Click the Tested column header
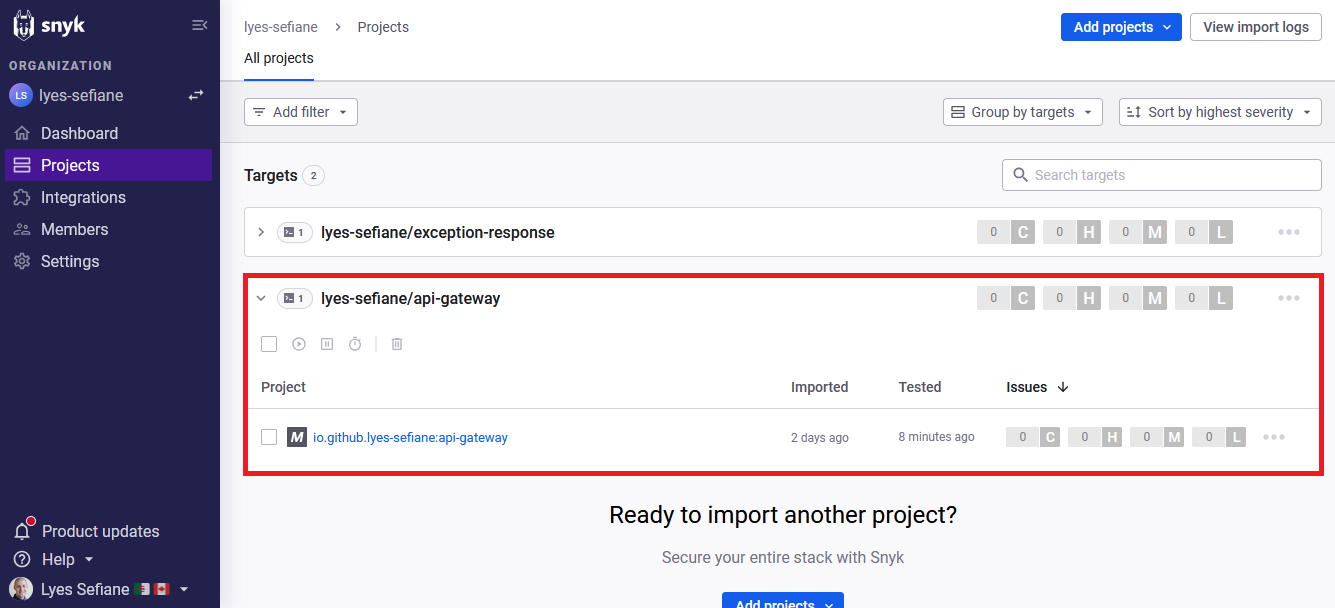This screenshot has width=1335, height=608. [x=920, y=387]
